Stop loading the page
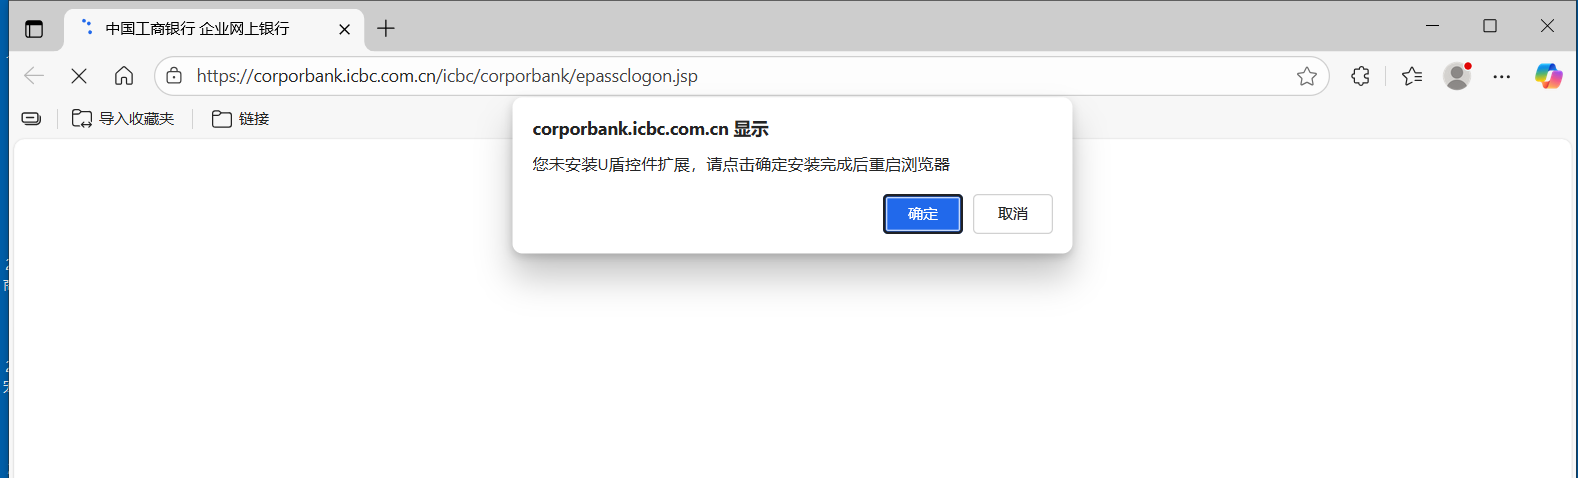 (x=79, y=76)
